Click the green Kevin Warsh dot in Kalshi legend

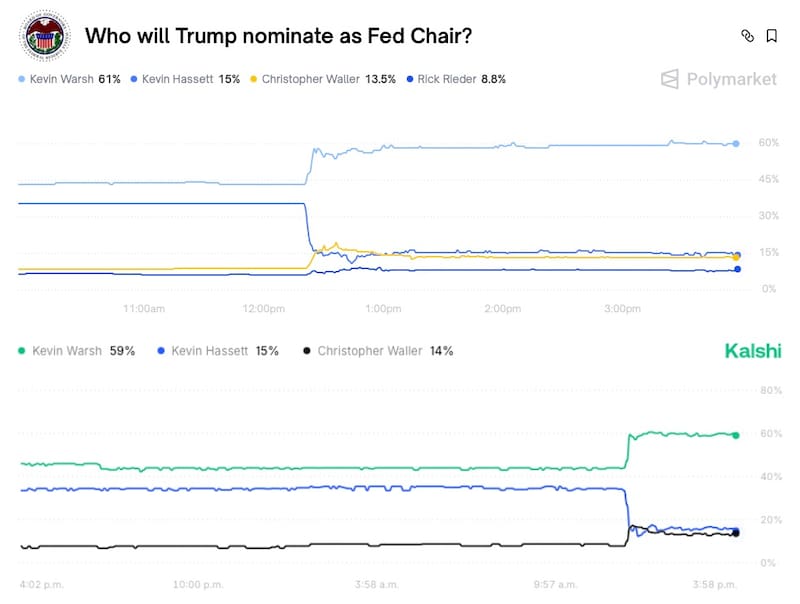tap(24, 351)
